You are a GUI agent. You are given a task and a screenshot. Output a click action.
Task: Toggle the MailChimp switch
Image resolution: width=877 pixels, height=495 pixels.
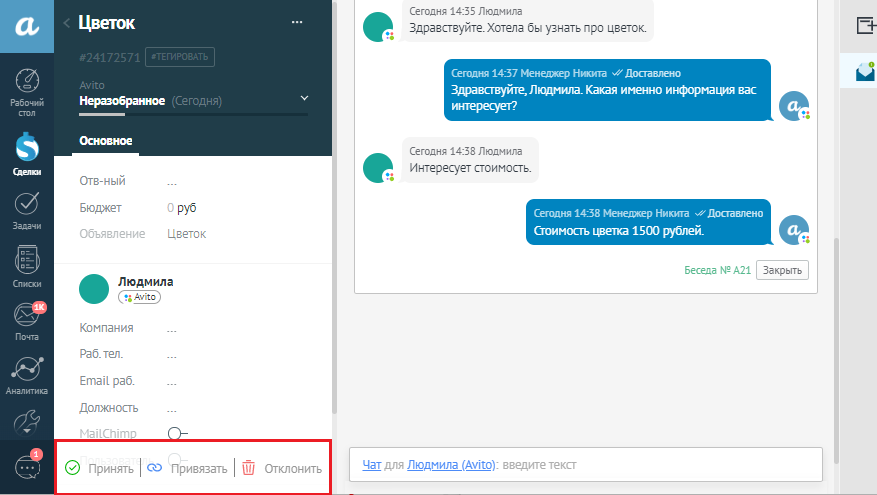[x=177, y=433]
